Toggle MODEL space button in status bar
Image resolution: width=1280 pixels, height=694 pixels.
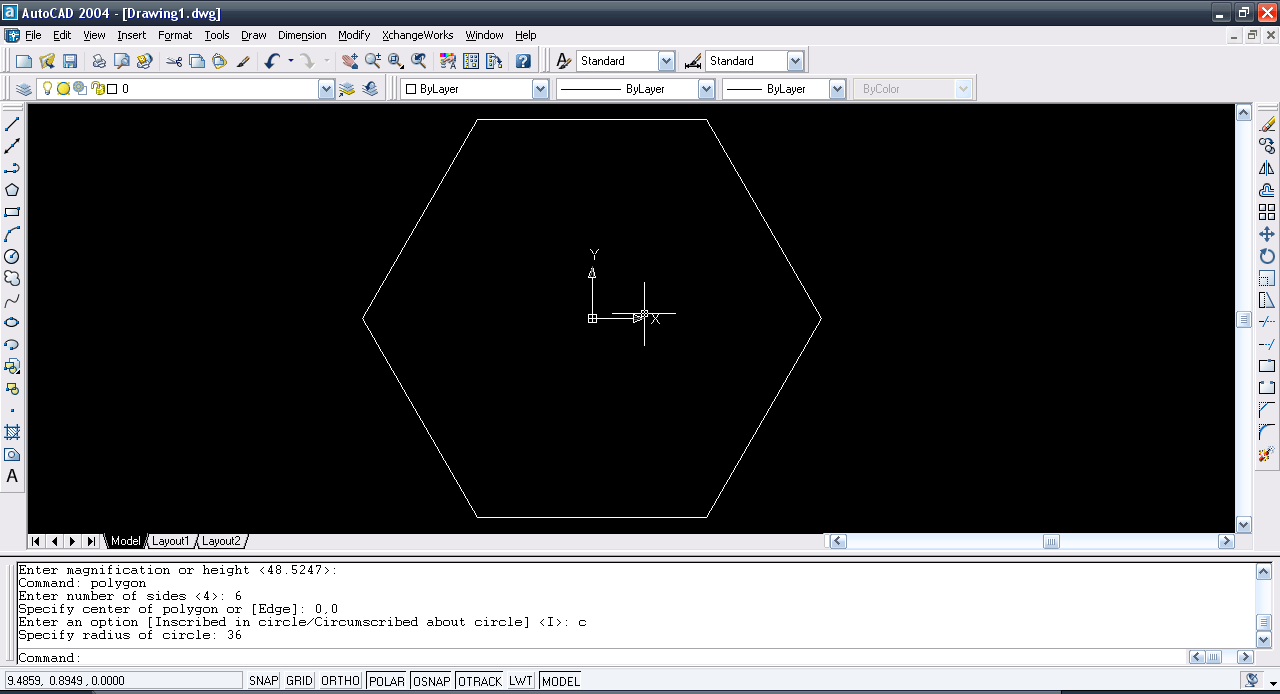pos(561,681)
